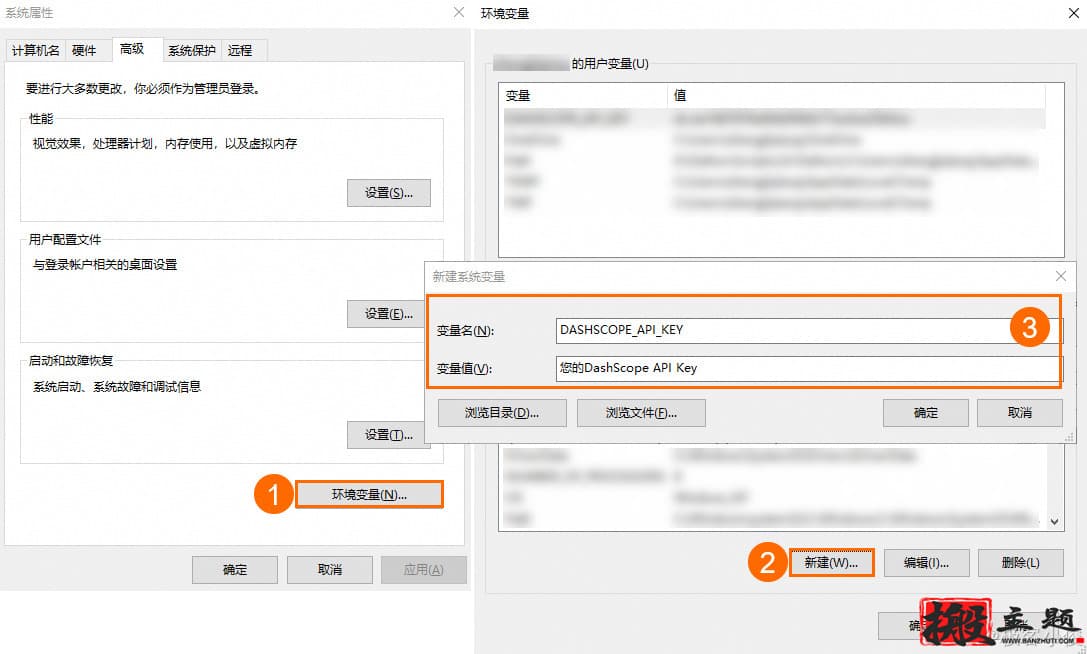Open the 远程 tab

(240, 50)
